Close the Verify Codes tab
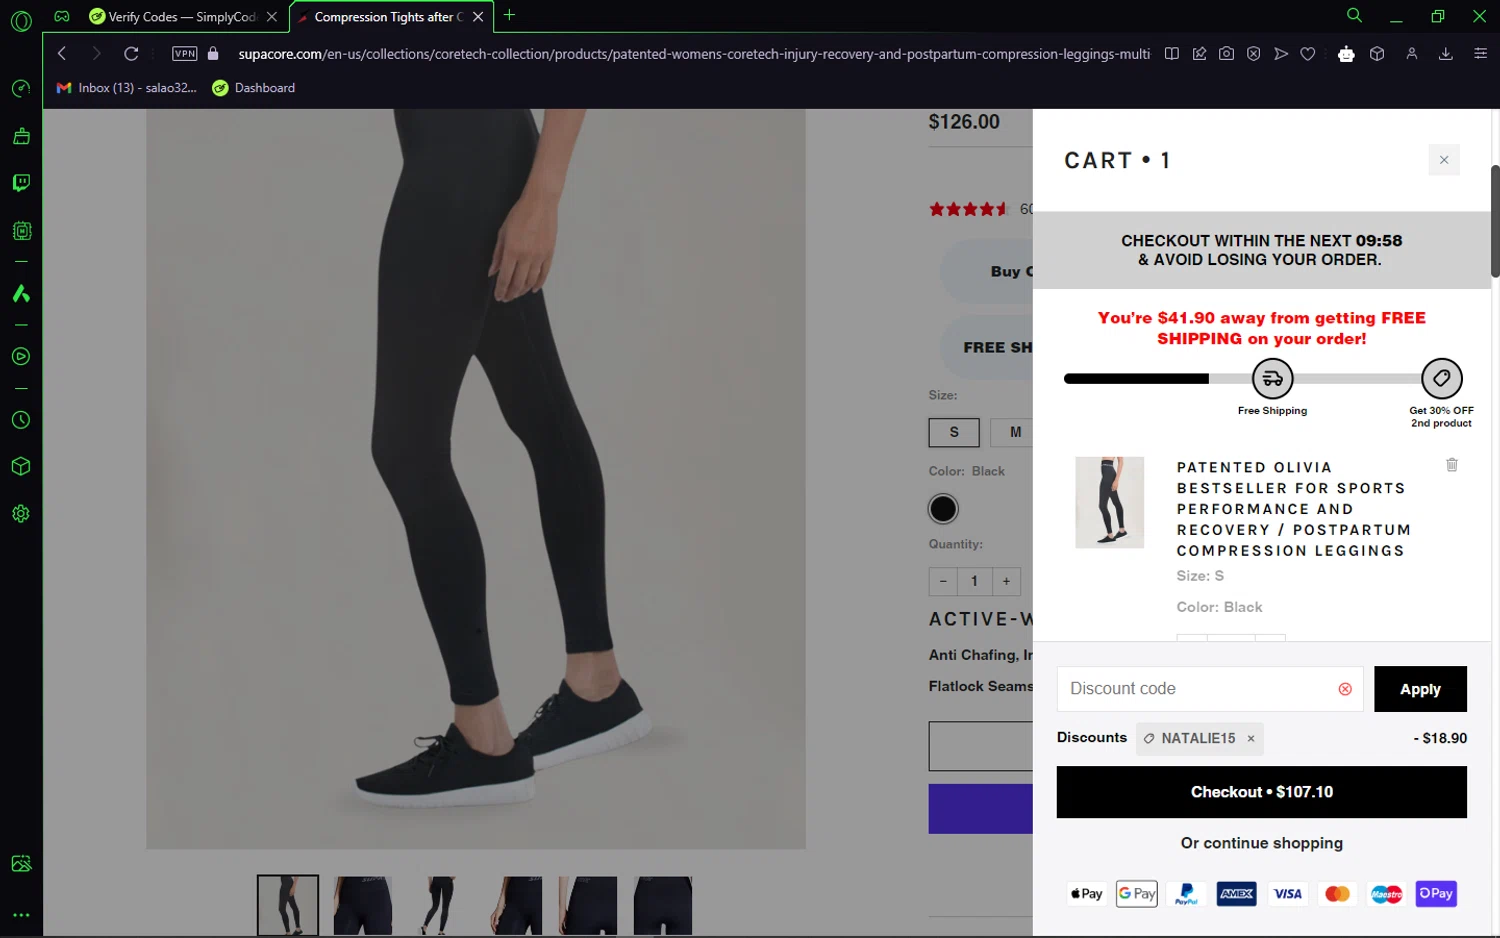 coord(272,17)
